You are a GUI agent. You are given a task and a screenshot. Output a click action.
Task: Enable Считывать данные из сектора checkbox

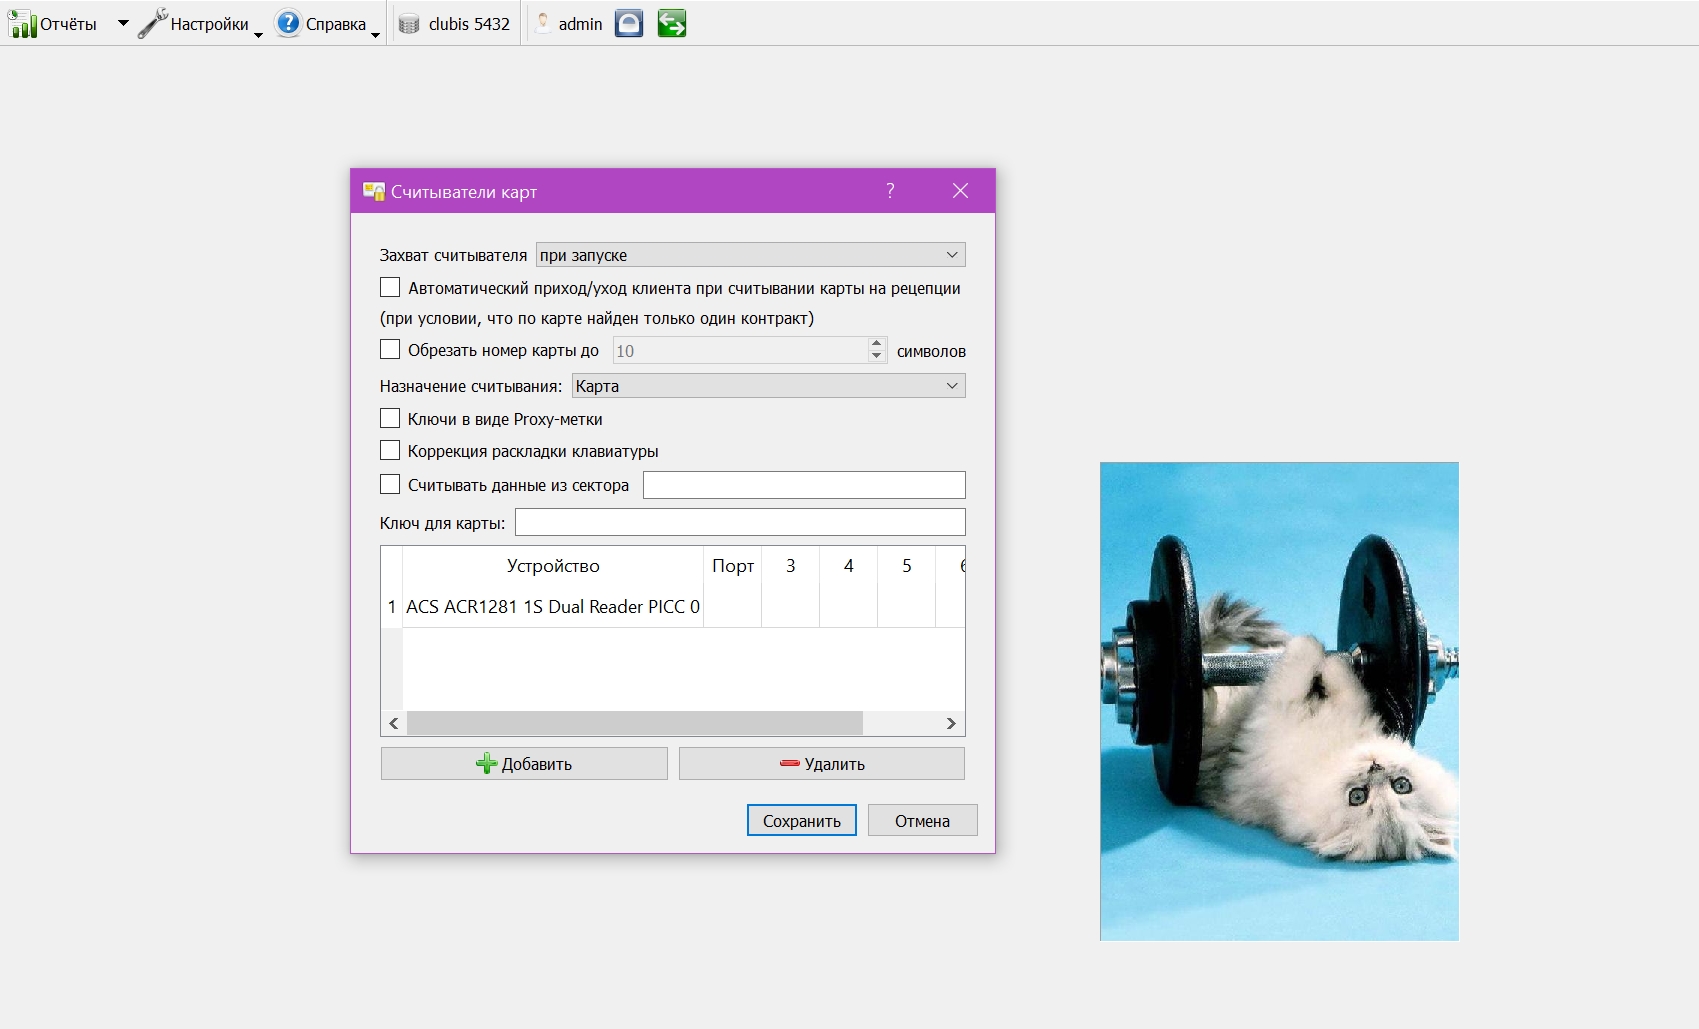(390, 485)
